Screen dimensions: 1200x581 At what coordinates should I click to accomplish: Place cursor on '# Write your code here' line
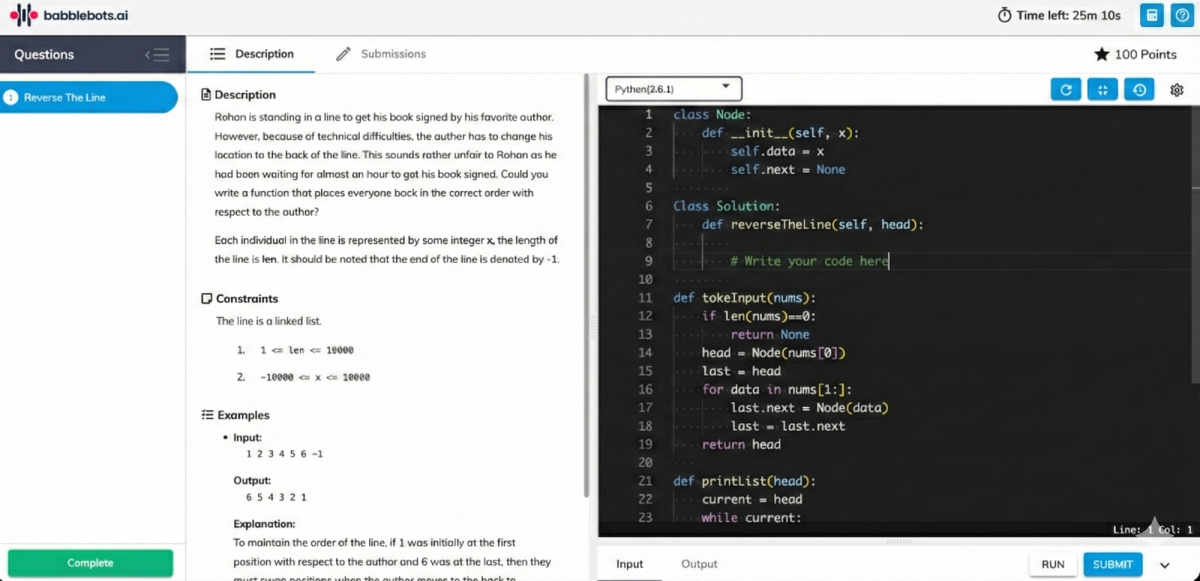[x=809, y=261]
